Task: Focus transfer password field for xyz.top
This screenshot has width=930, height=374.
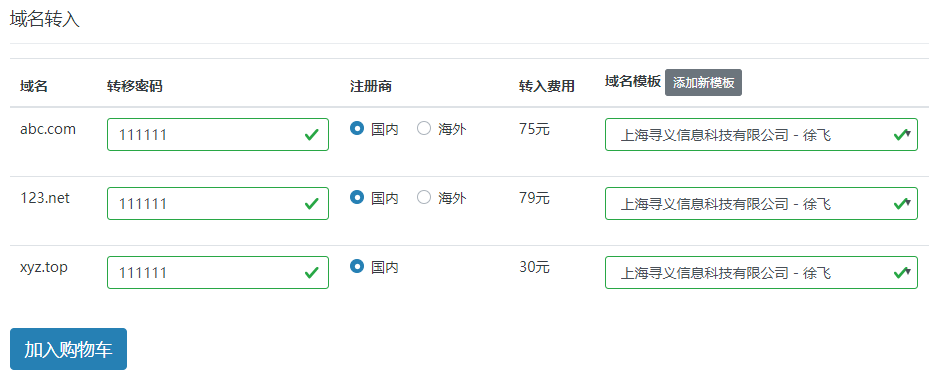Action: coord(218,273)
